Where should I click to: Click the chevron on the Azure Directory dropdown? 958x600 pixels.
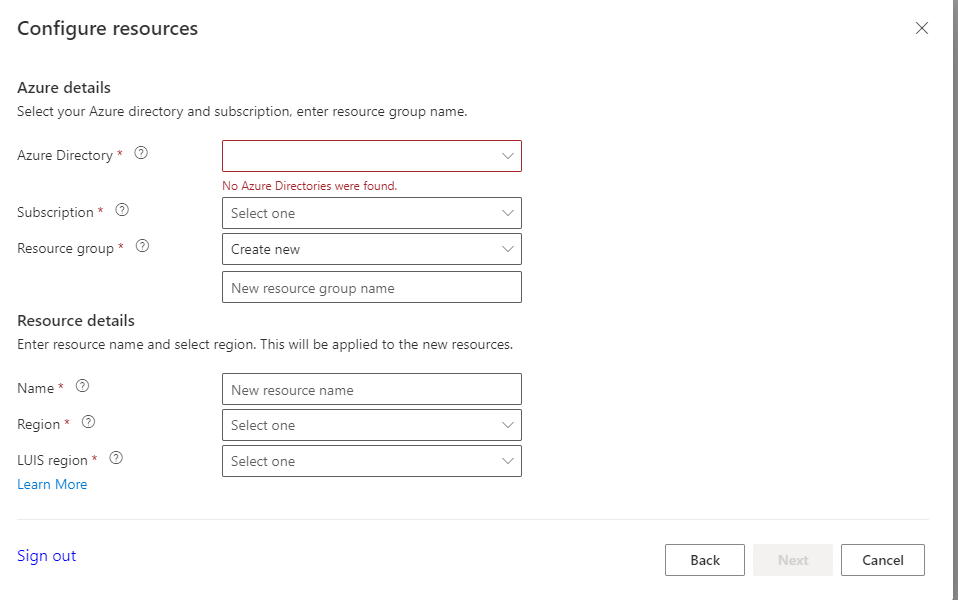click(508, 156)
